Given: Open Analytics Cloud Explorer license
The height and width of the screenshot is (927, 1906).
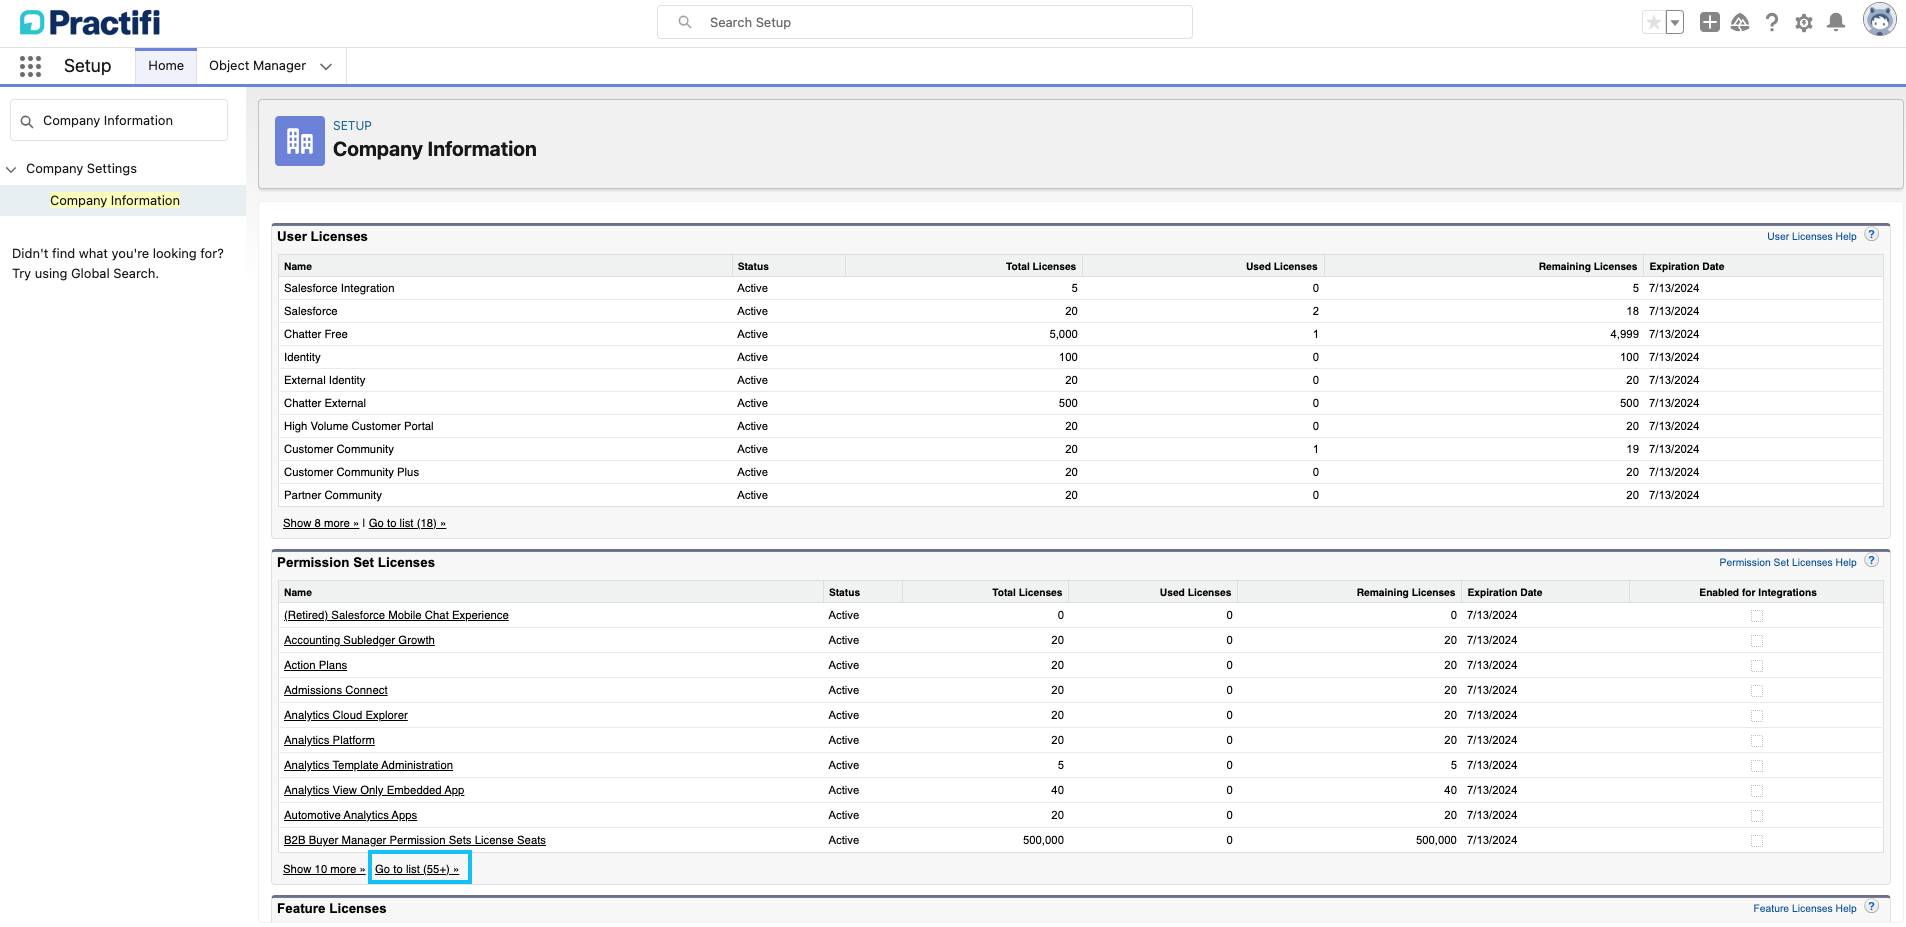Looking at the screenshot, I should click(345, 715).
